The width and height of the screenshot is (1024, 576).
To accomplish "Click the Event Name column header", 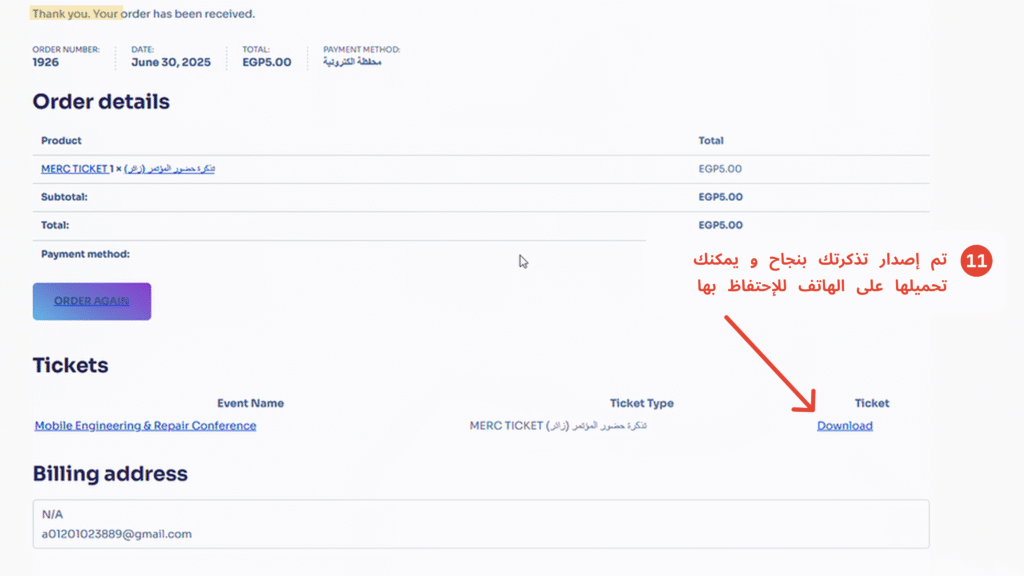I will (x=250, y=403).
